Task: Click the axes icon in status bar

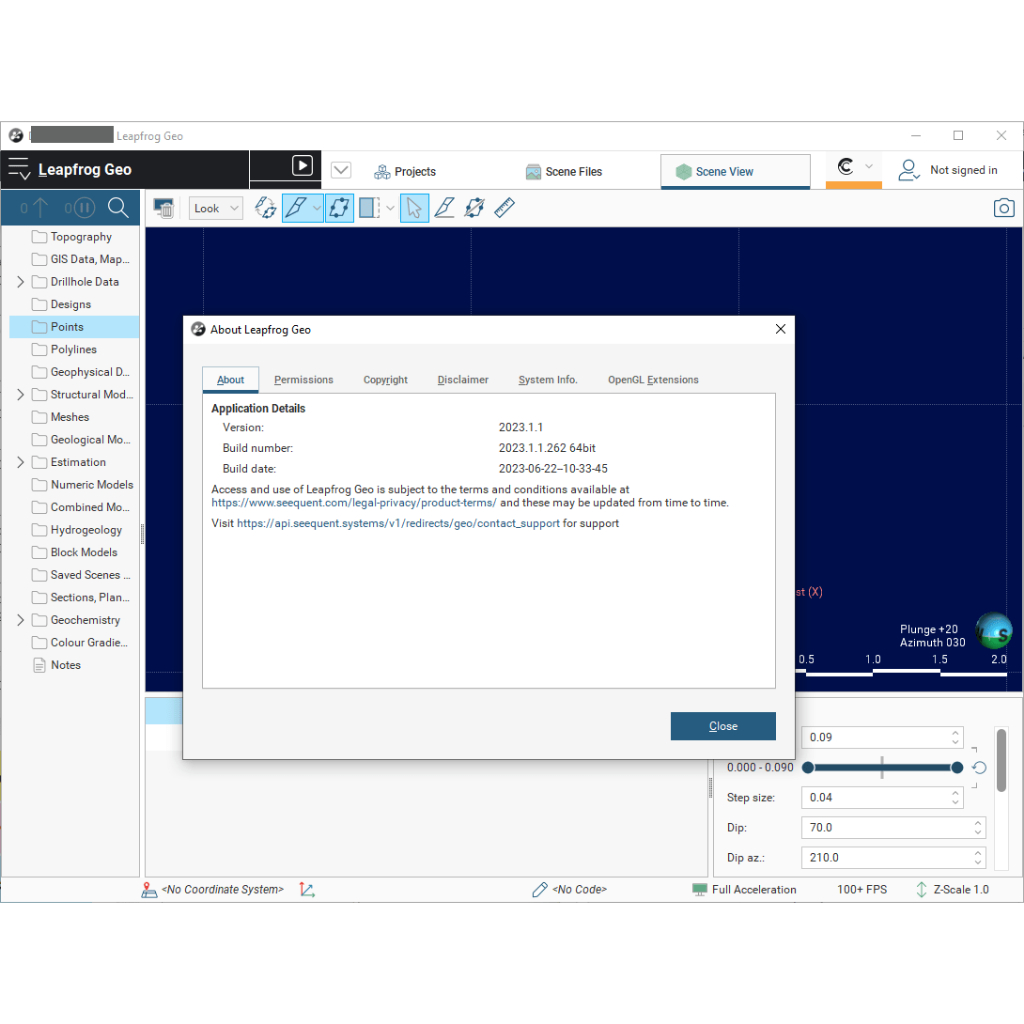Action: 307,889
